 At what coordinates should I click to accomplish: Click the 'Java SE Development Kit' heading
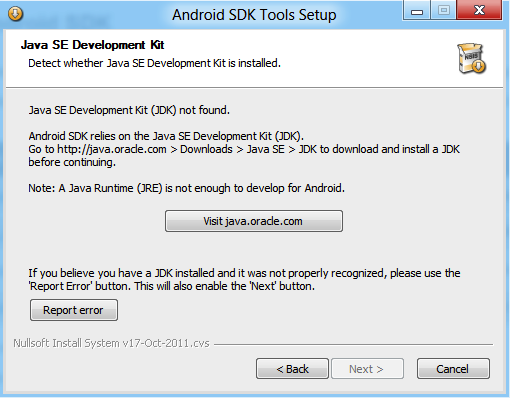pos(92,45)
